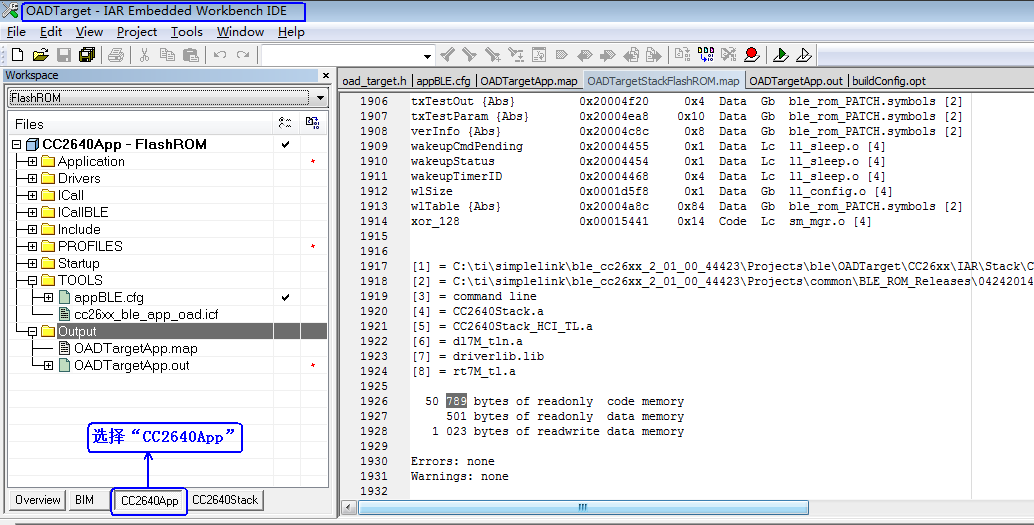Open the toolbar quick search dropdown arrow

click(x=427, y=55)
